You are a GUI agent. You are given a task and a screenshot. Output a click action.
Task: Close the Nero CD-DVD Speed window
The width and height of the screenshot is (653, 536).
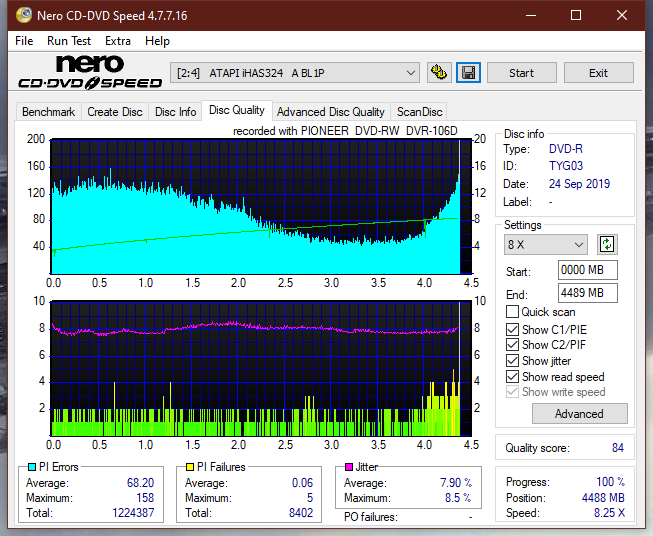pos(622,15)
